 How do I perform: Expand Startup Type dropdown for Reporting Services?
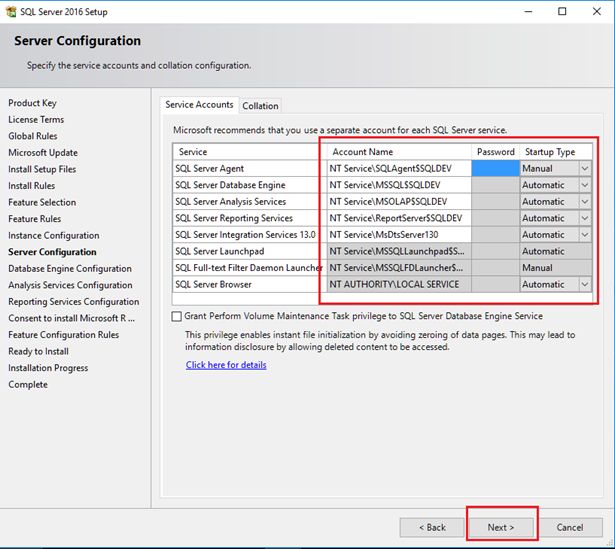[x=585, y=218]
